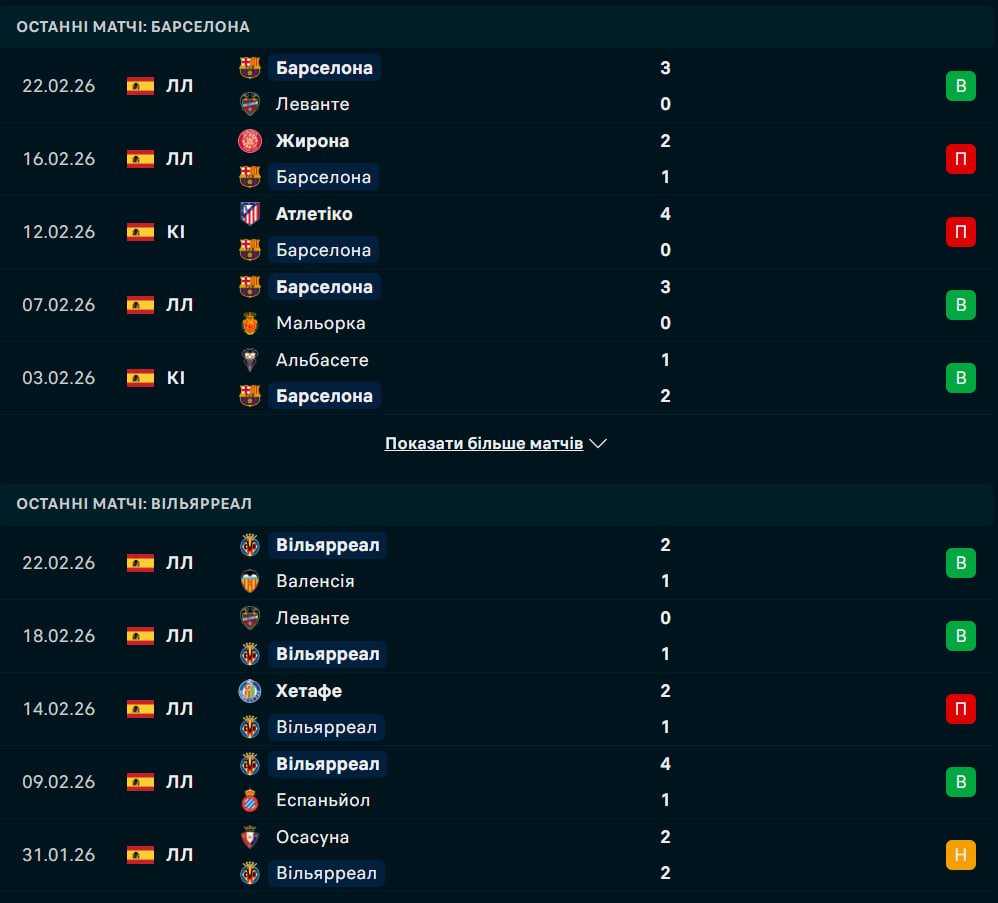The image size is (998, 903).
Task: Click the red loss badge for the Atlético match
Action: click(960, 232)
